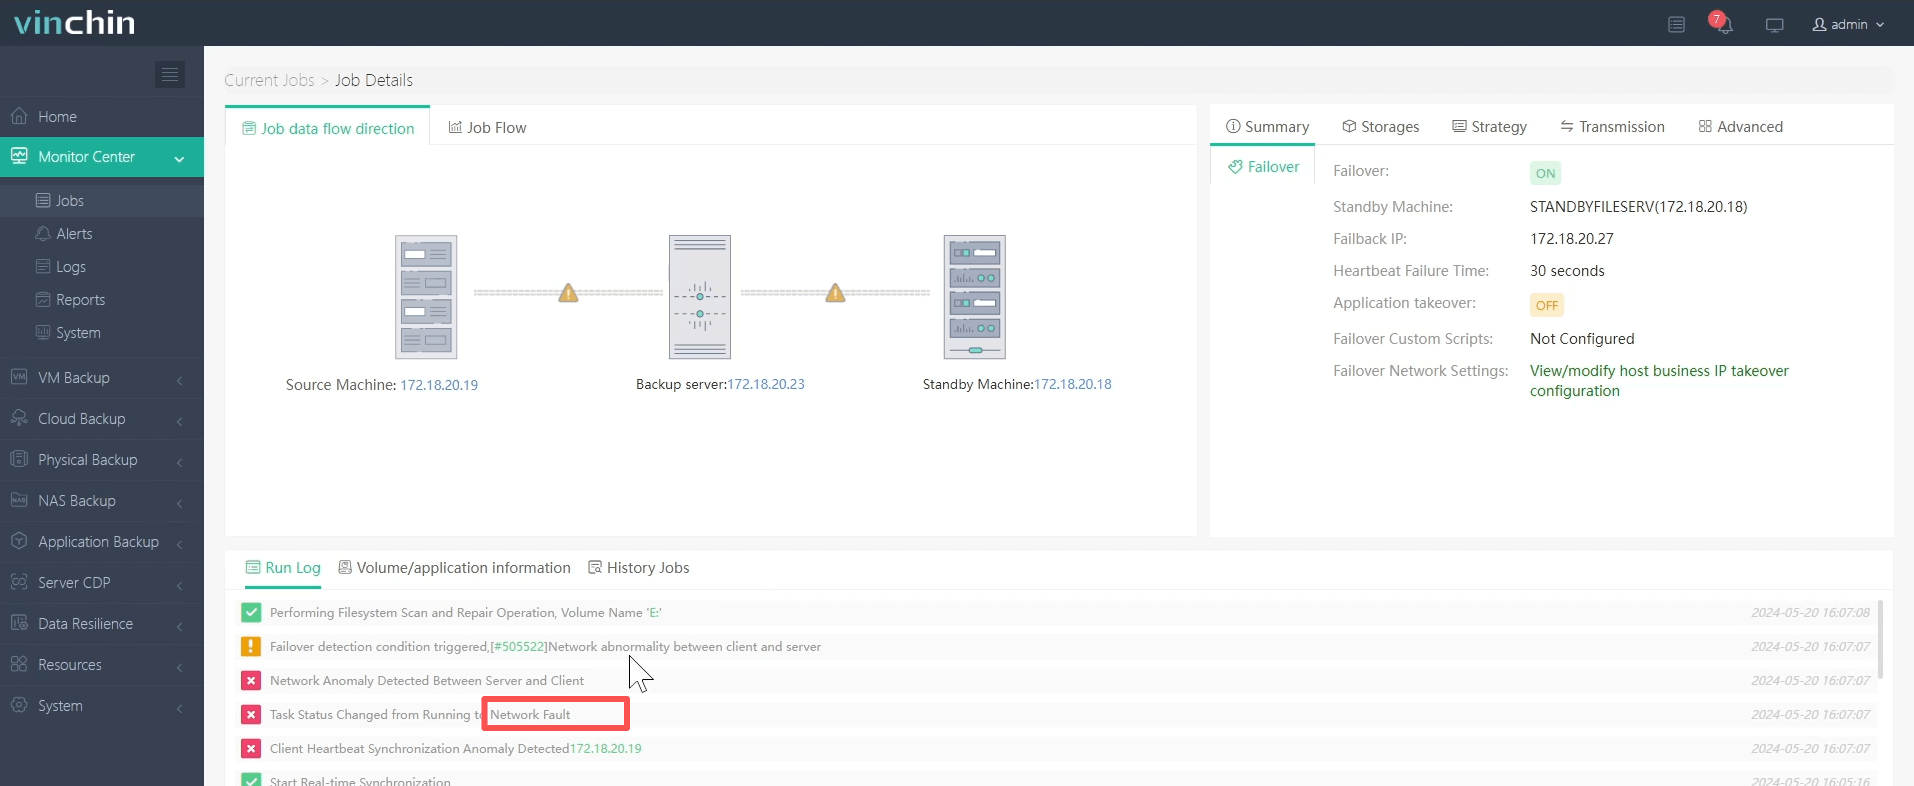Click red error icon for Client Heartbeat log
Screen dimensions: 1914x786
tap(251, 749)
